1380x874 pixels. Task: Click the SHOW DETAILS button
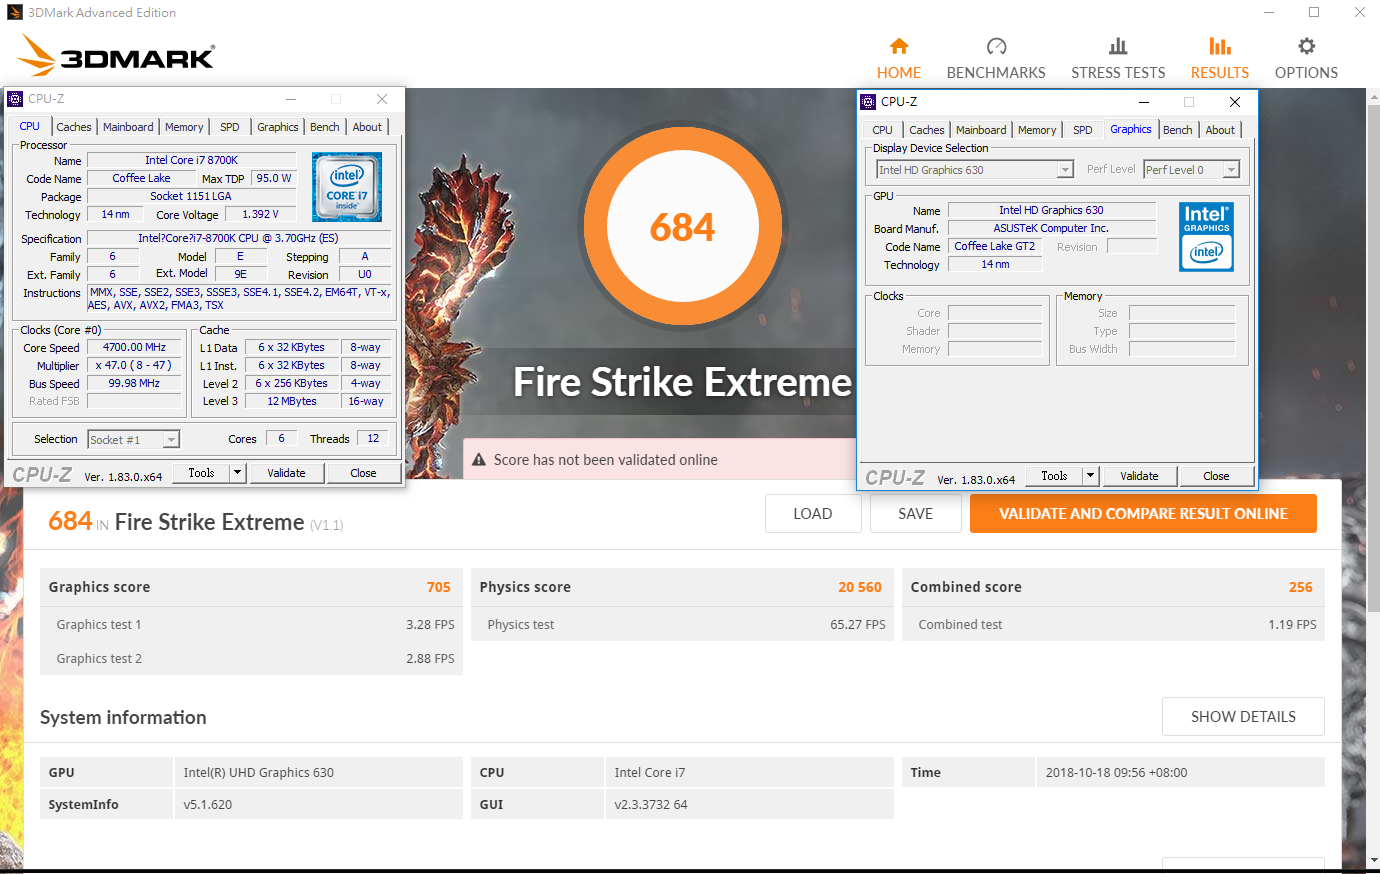click(x=1243, y=717)
